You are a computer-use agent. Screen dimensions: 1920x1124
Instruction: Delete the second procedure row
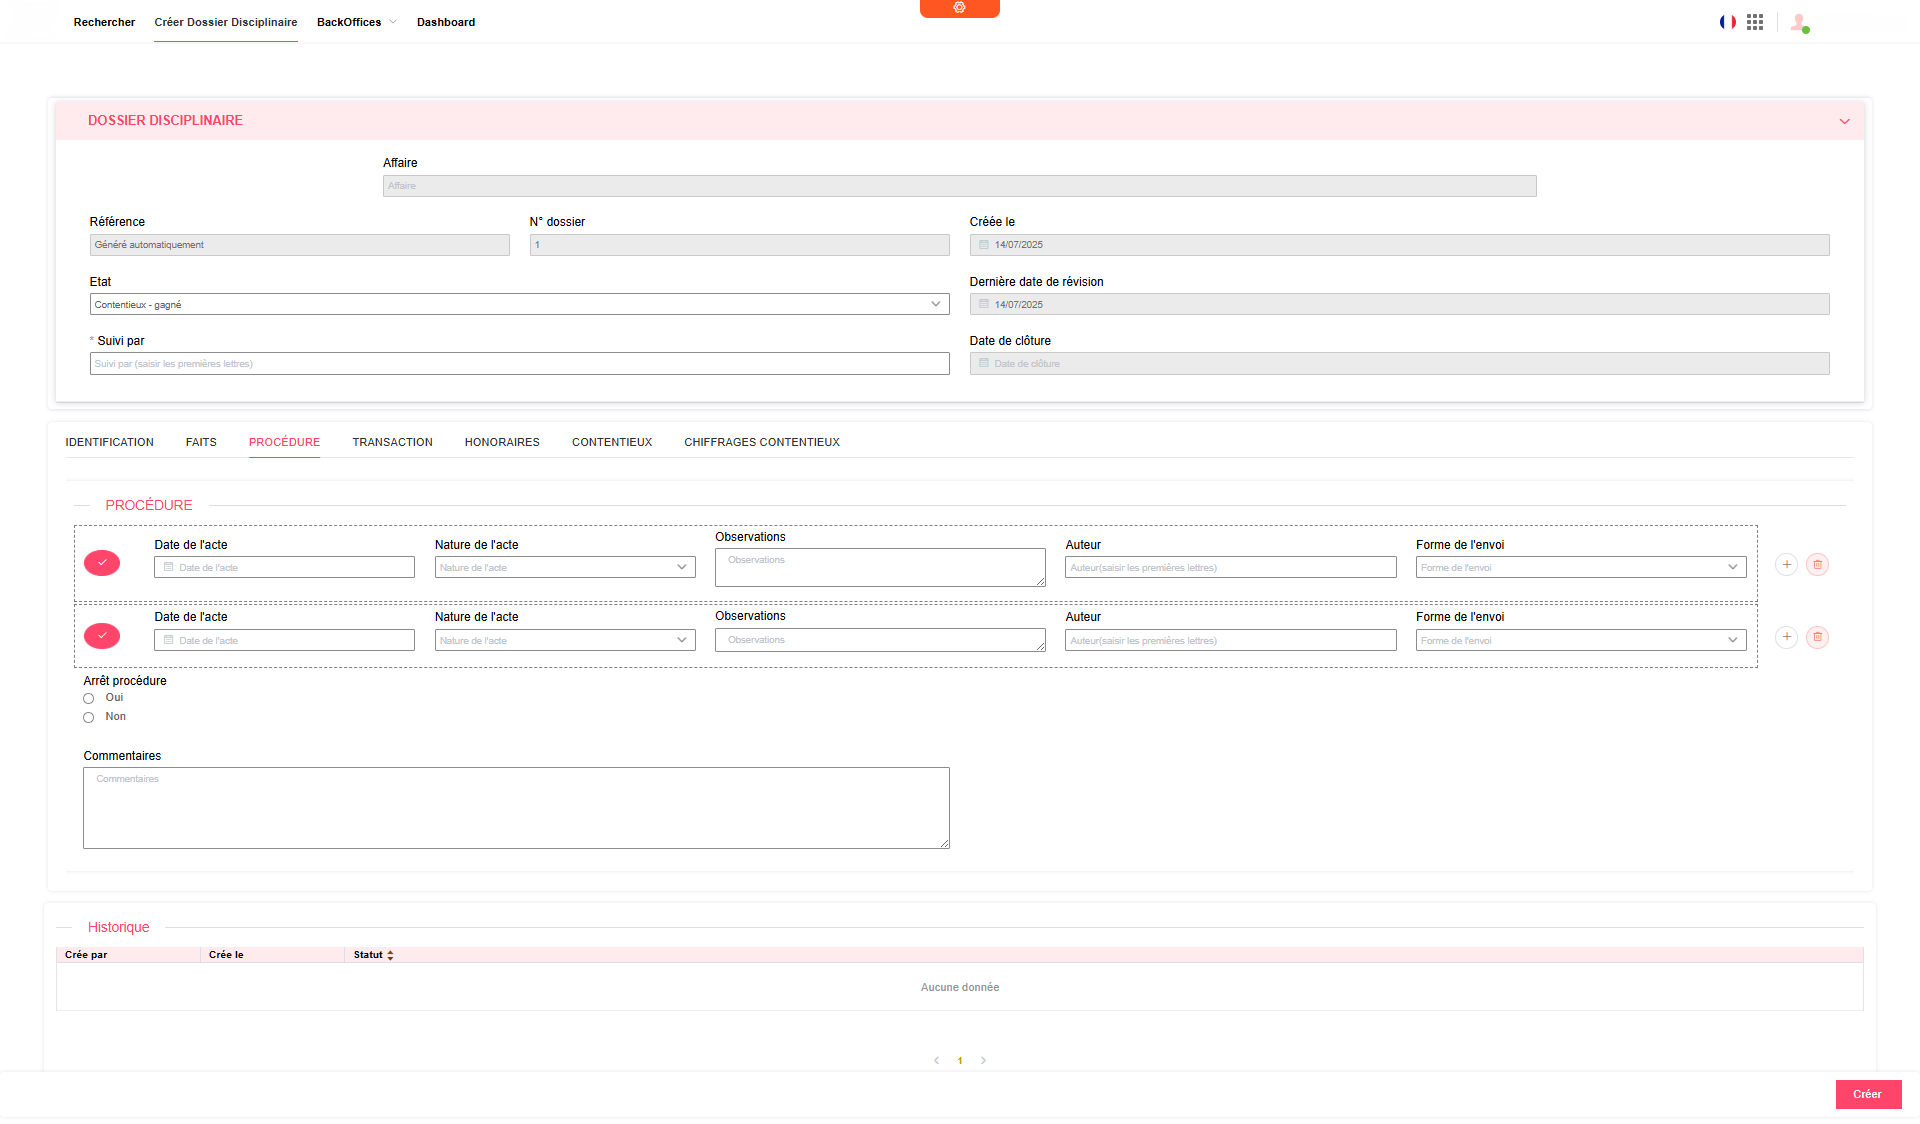coord(1817,637)
